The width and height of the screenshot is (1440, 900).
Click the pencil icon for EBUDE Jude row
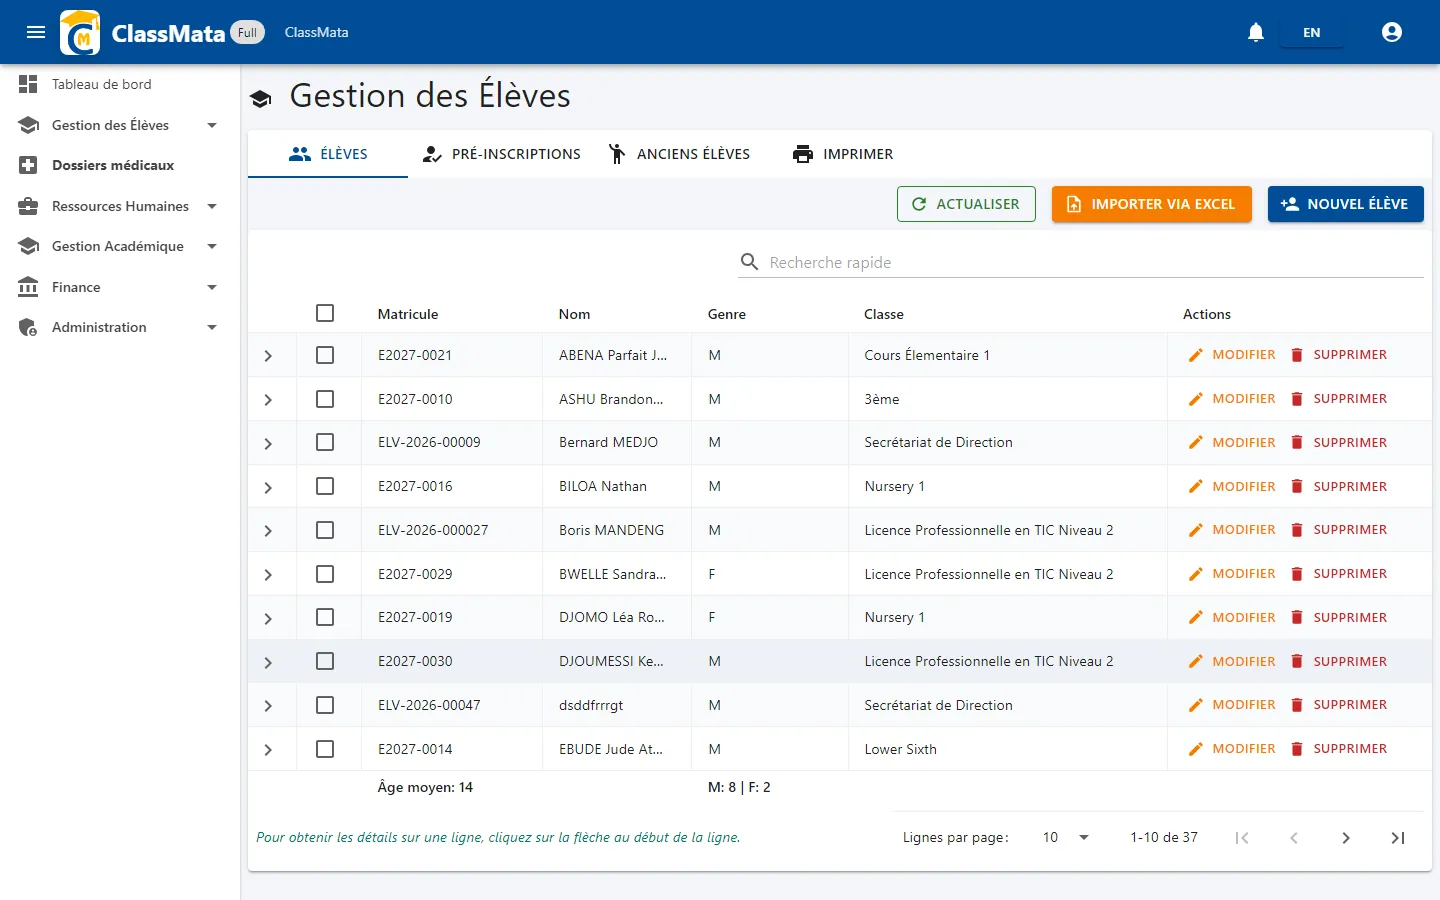click(1195, 749)
